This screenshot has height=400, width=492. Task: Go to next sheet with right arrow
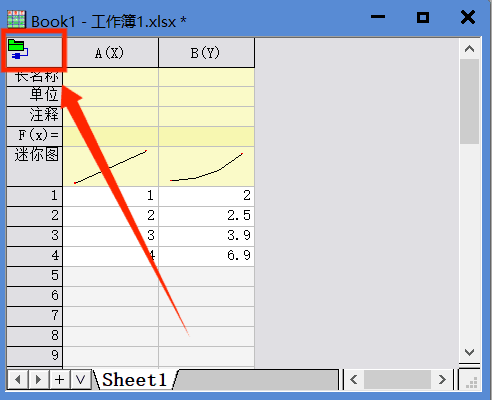tap(39, 380)
